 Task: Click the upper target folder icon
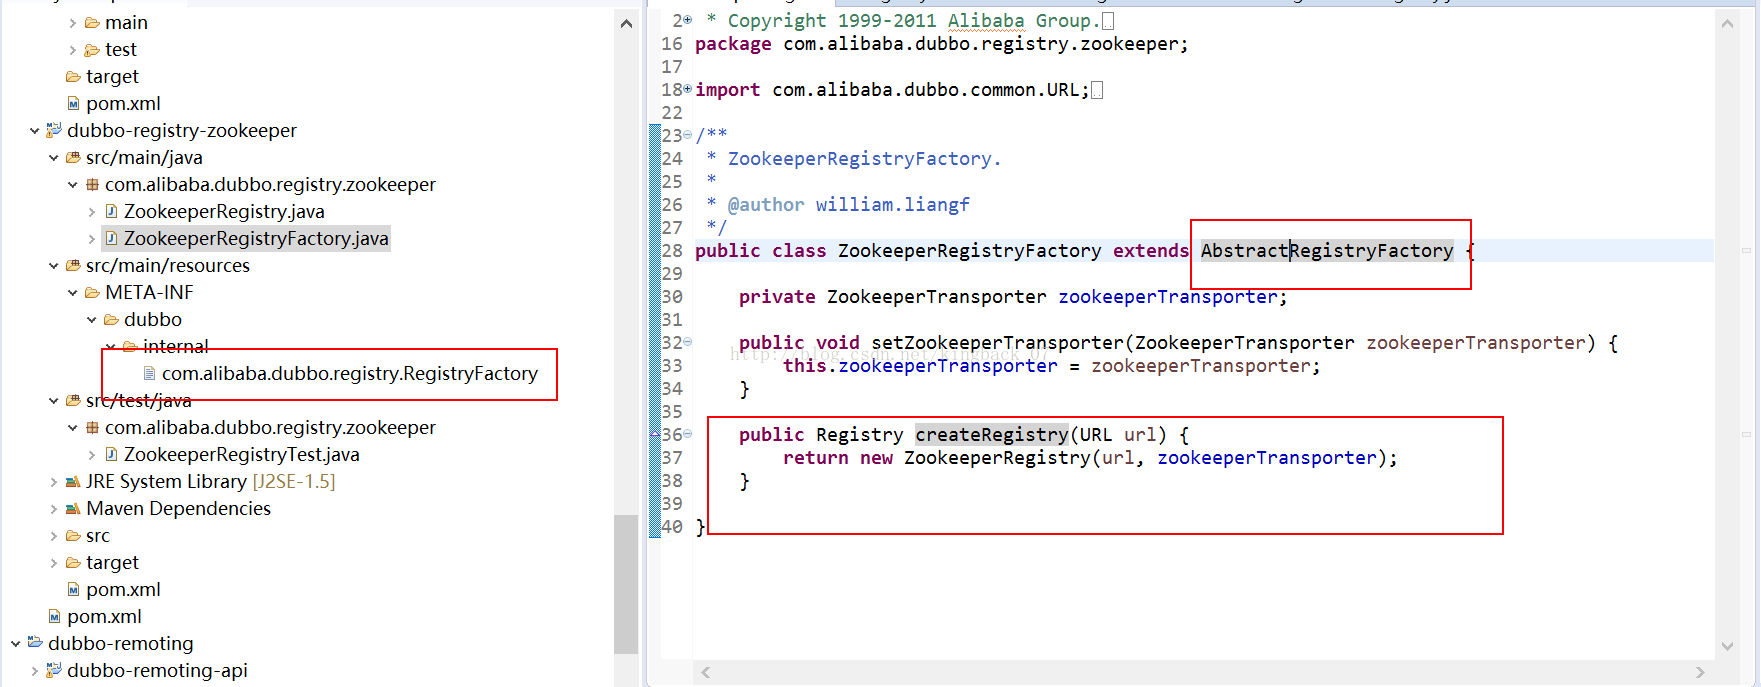(x=73, y=76)
